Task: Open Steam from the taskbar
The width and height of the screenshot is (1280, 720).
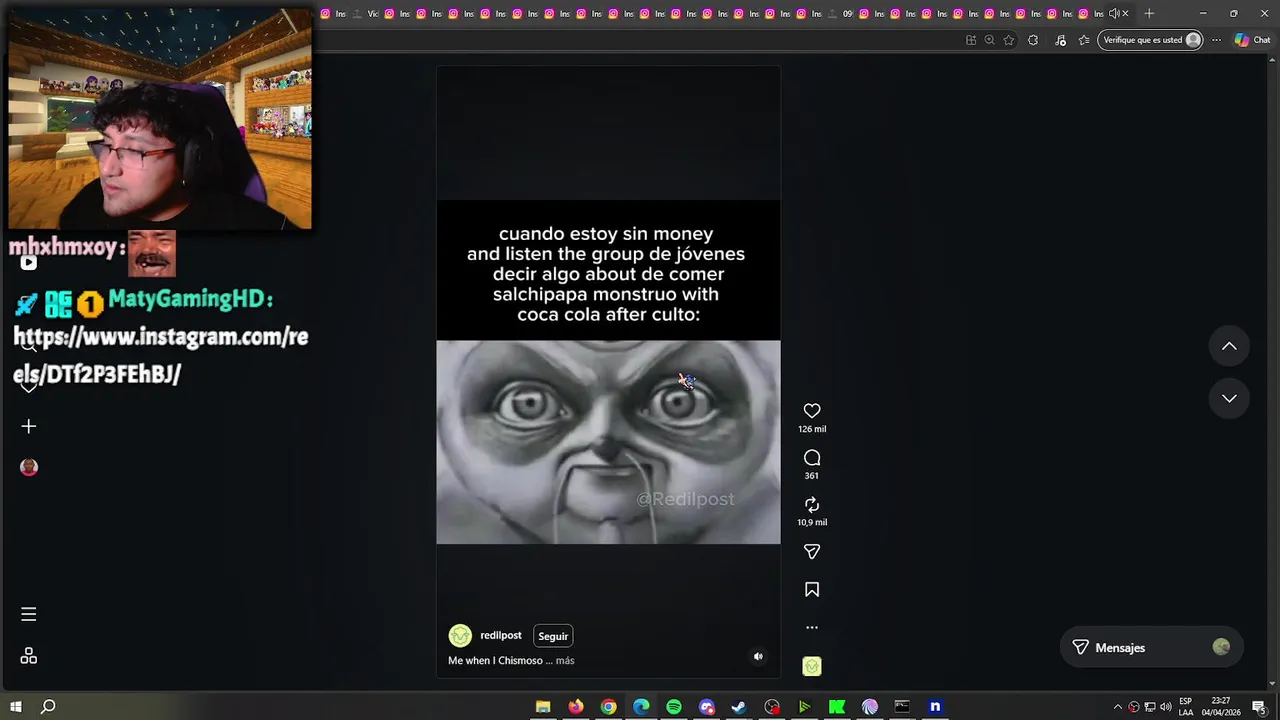Action: tap(739, 707)
